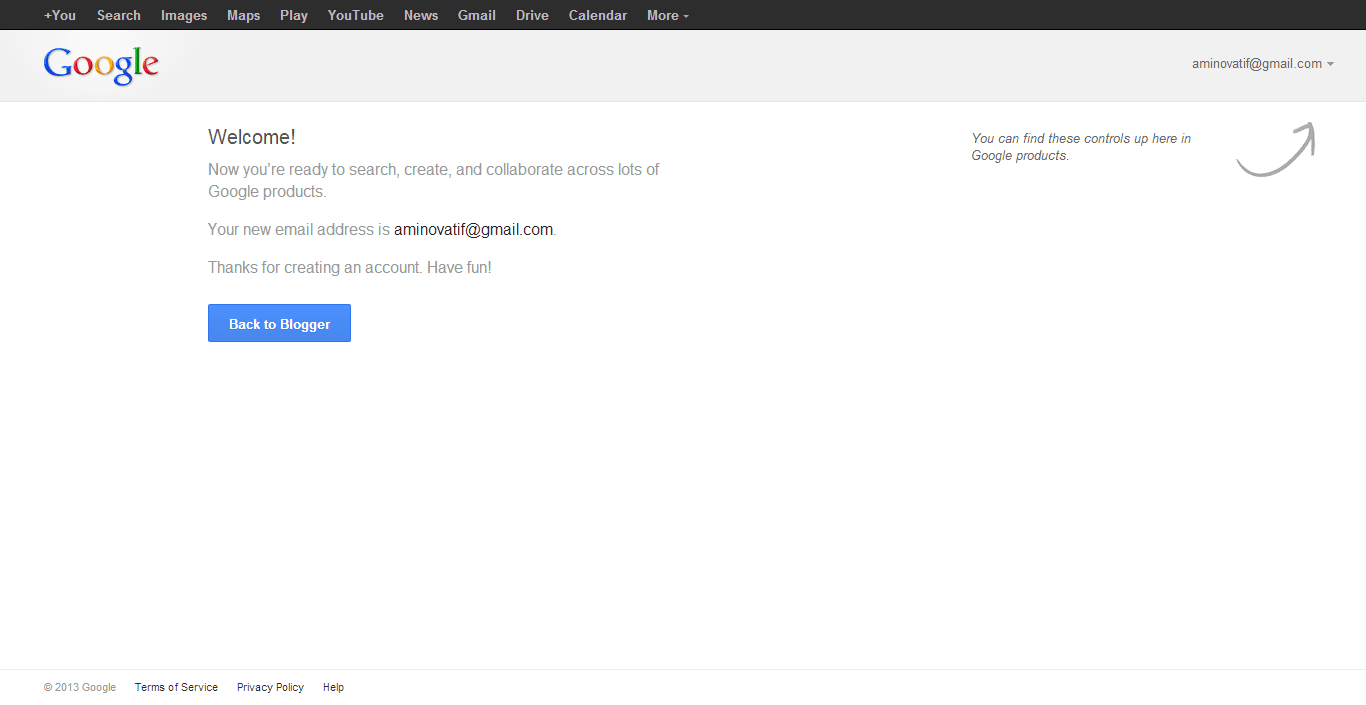Open YouTube from the top bar
This screenshot has height=705, width=1366.
click(x=355, y=15)
